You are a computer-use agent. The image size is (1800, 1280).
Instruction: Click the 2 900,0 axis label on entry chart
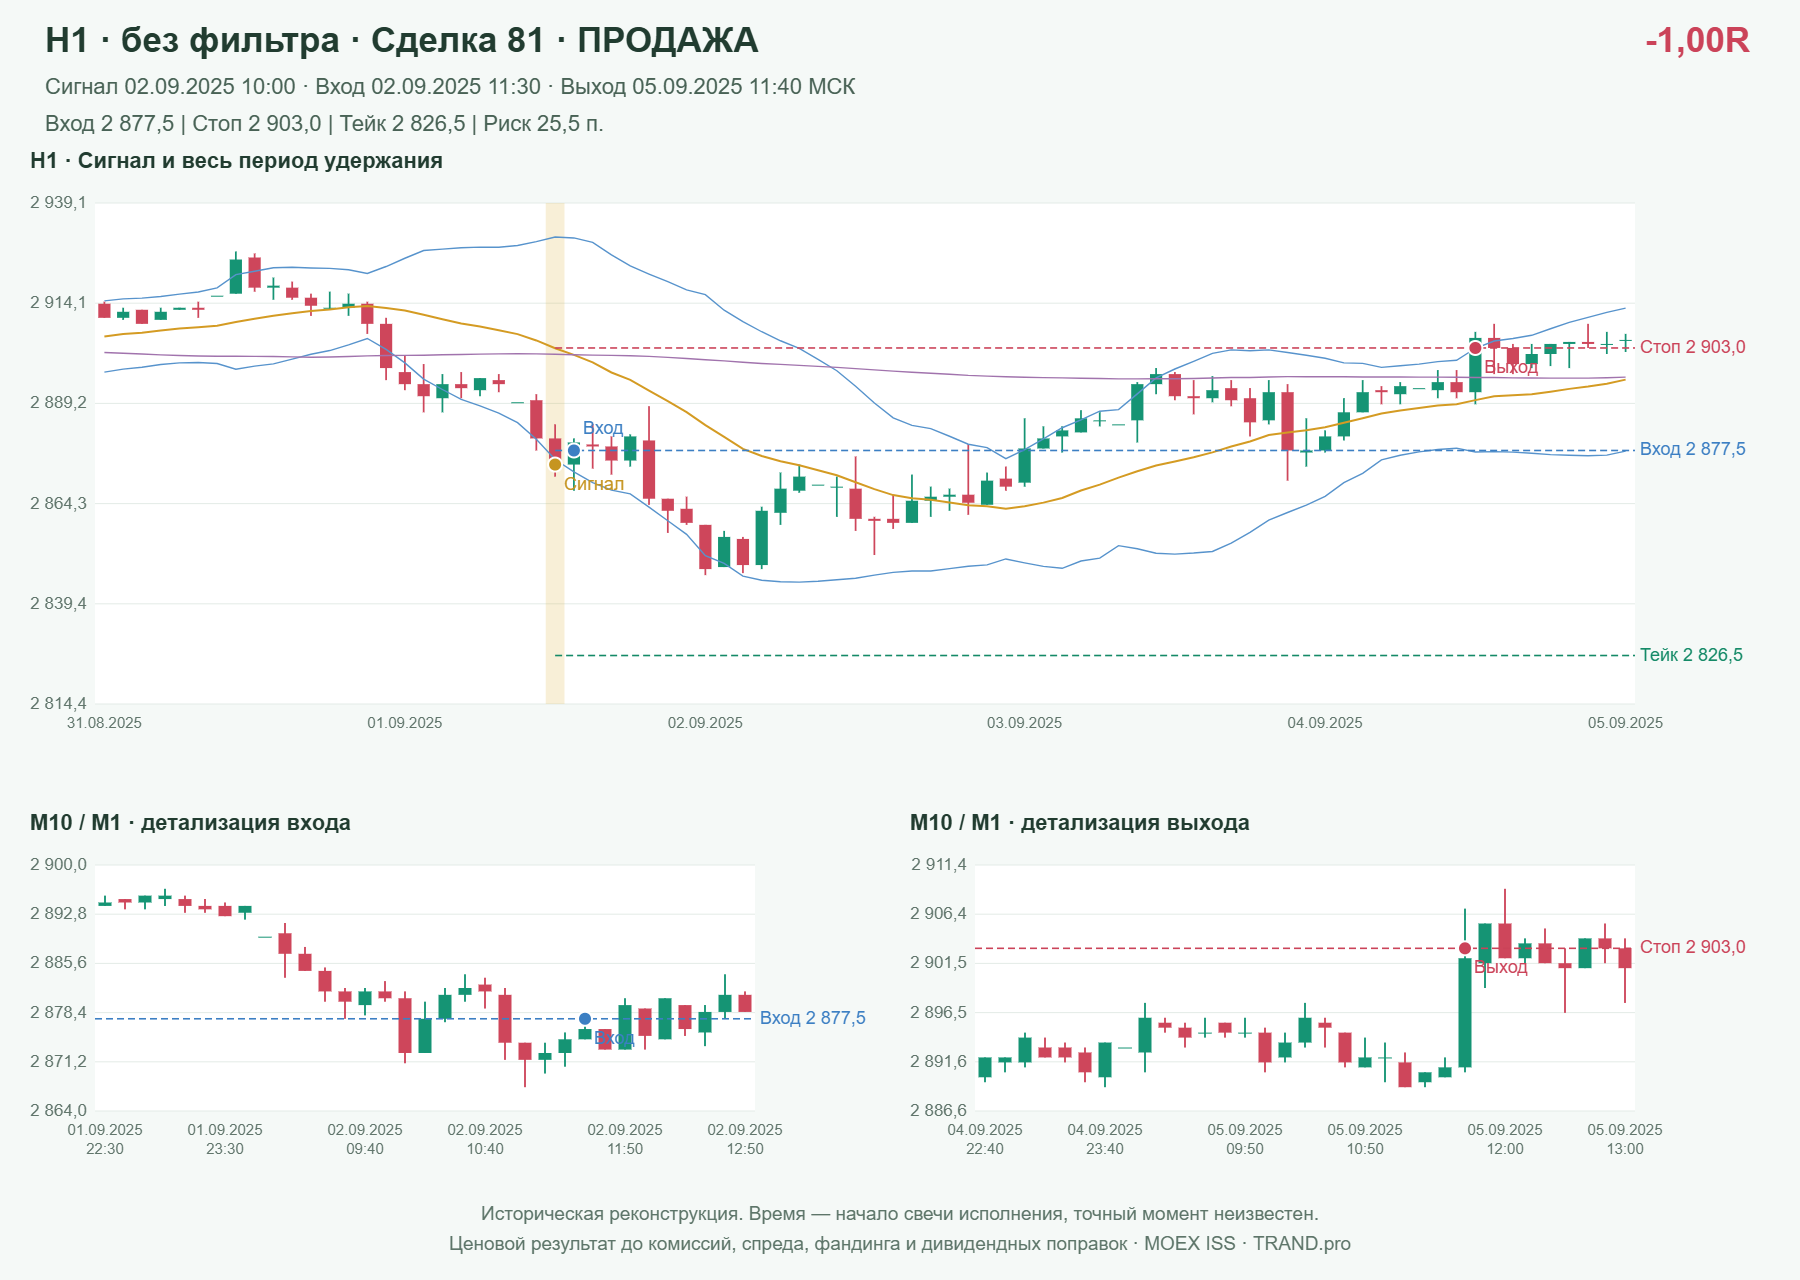point(58,865)
